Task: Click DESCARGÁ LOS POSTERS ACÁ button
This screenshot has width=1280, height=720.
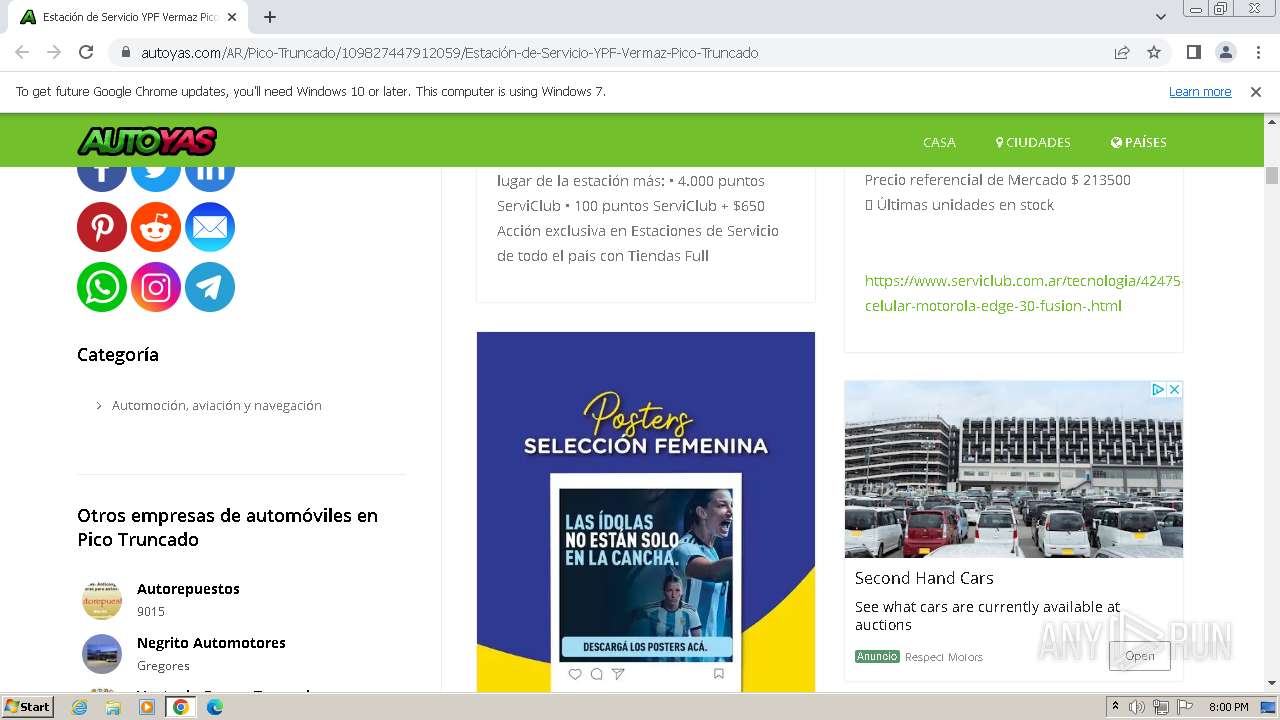Action: tap(645, 647)
